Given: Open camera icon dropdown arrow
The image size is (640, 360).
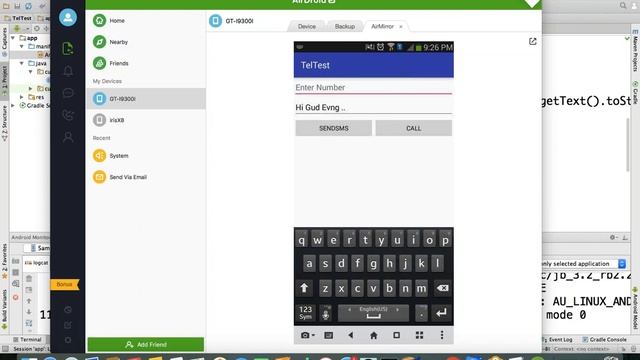Looking at the screenshot, I should point(313,336).
